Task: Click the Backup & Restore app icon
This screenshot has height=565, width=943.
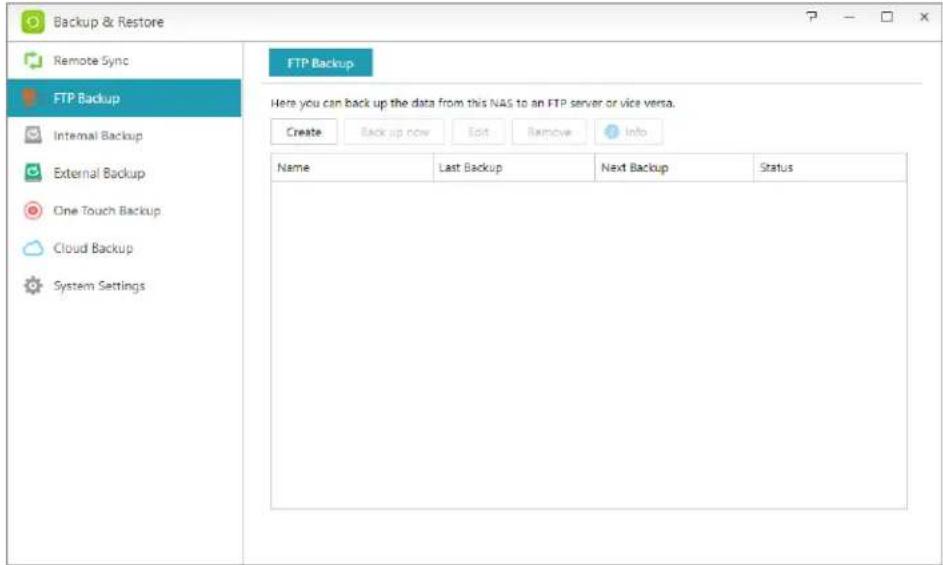Action: (x=32, y=22)
